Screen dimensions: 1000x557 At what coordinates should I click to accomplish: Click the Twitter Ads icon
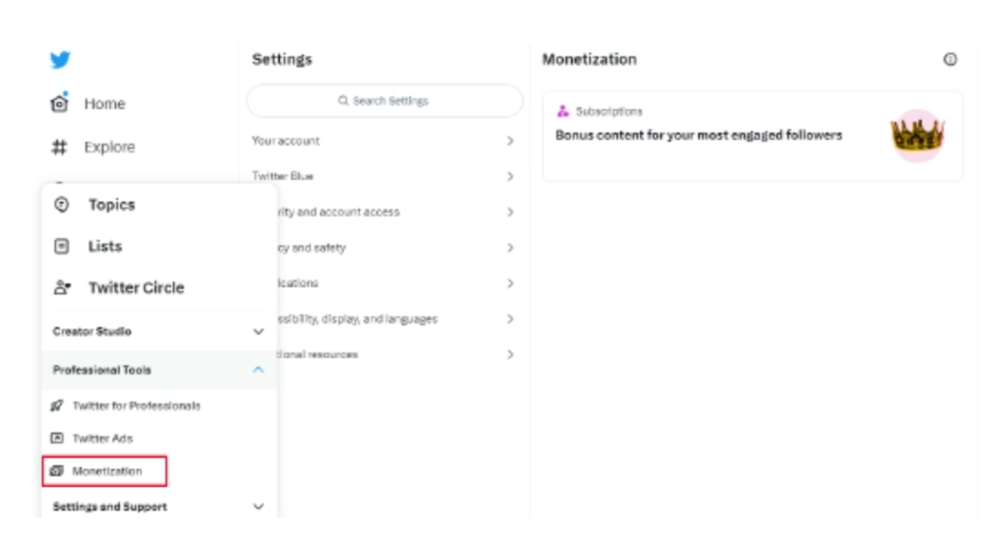tap(57, 438)
